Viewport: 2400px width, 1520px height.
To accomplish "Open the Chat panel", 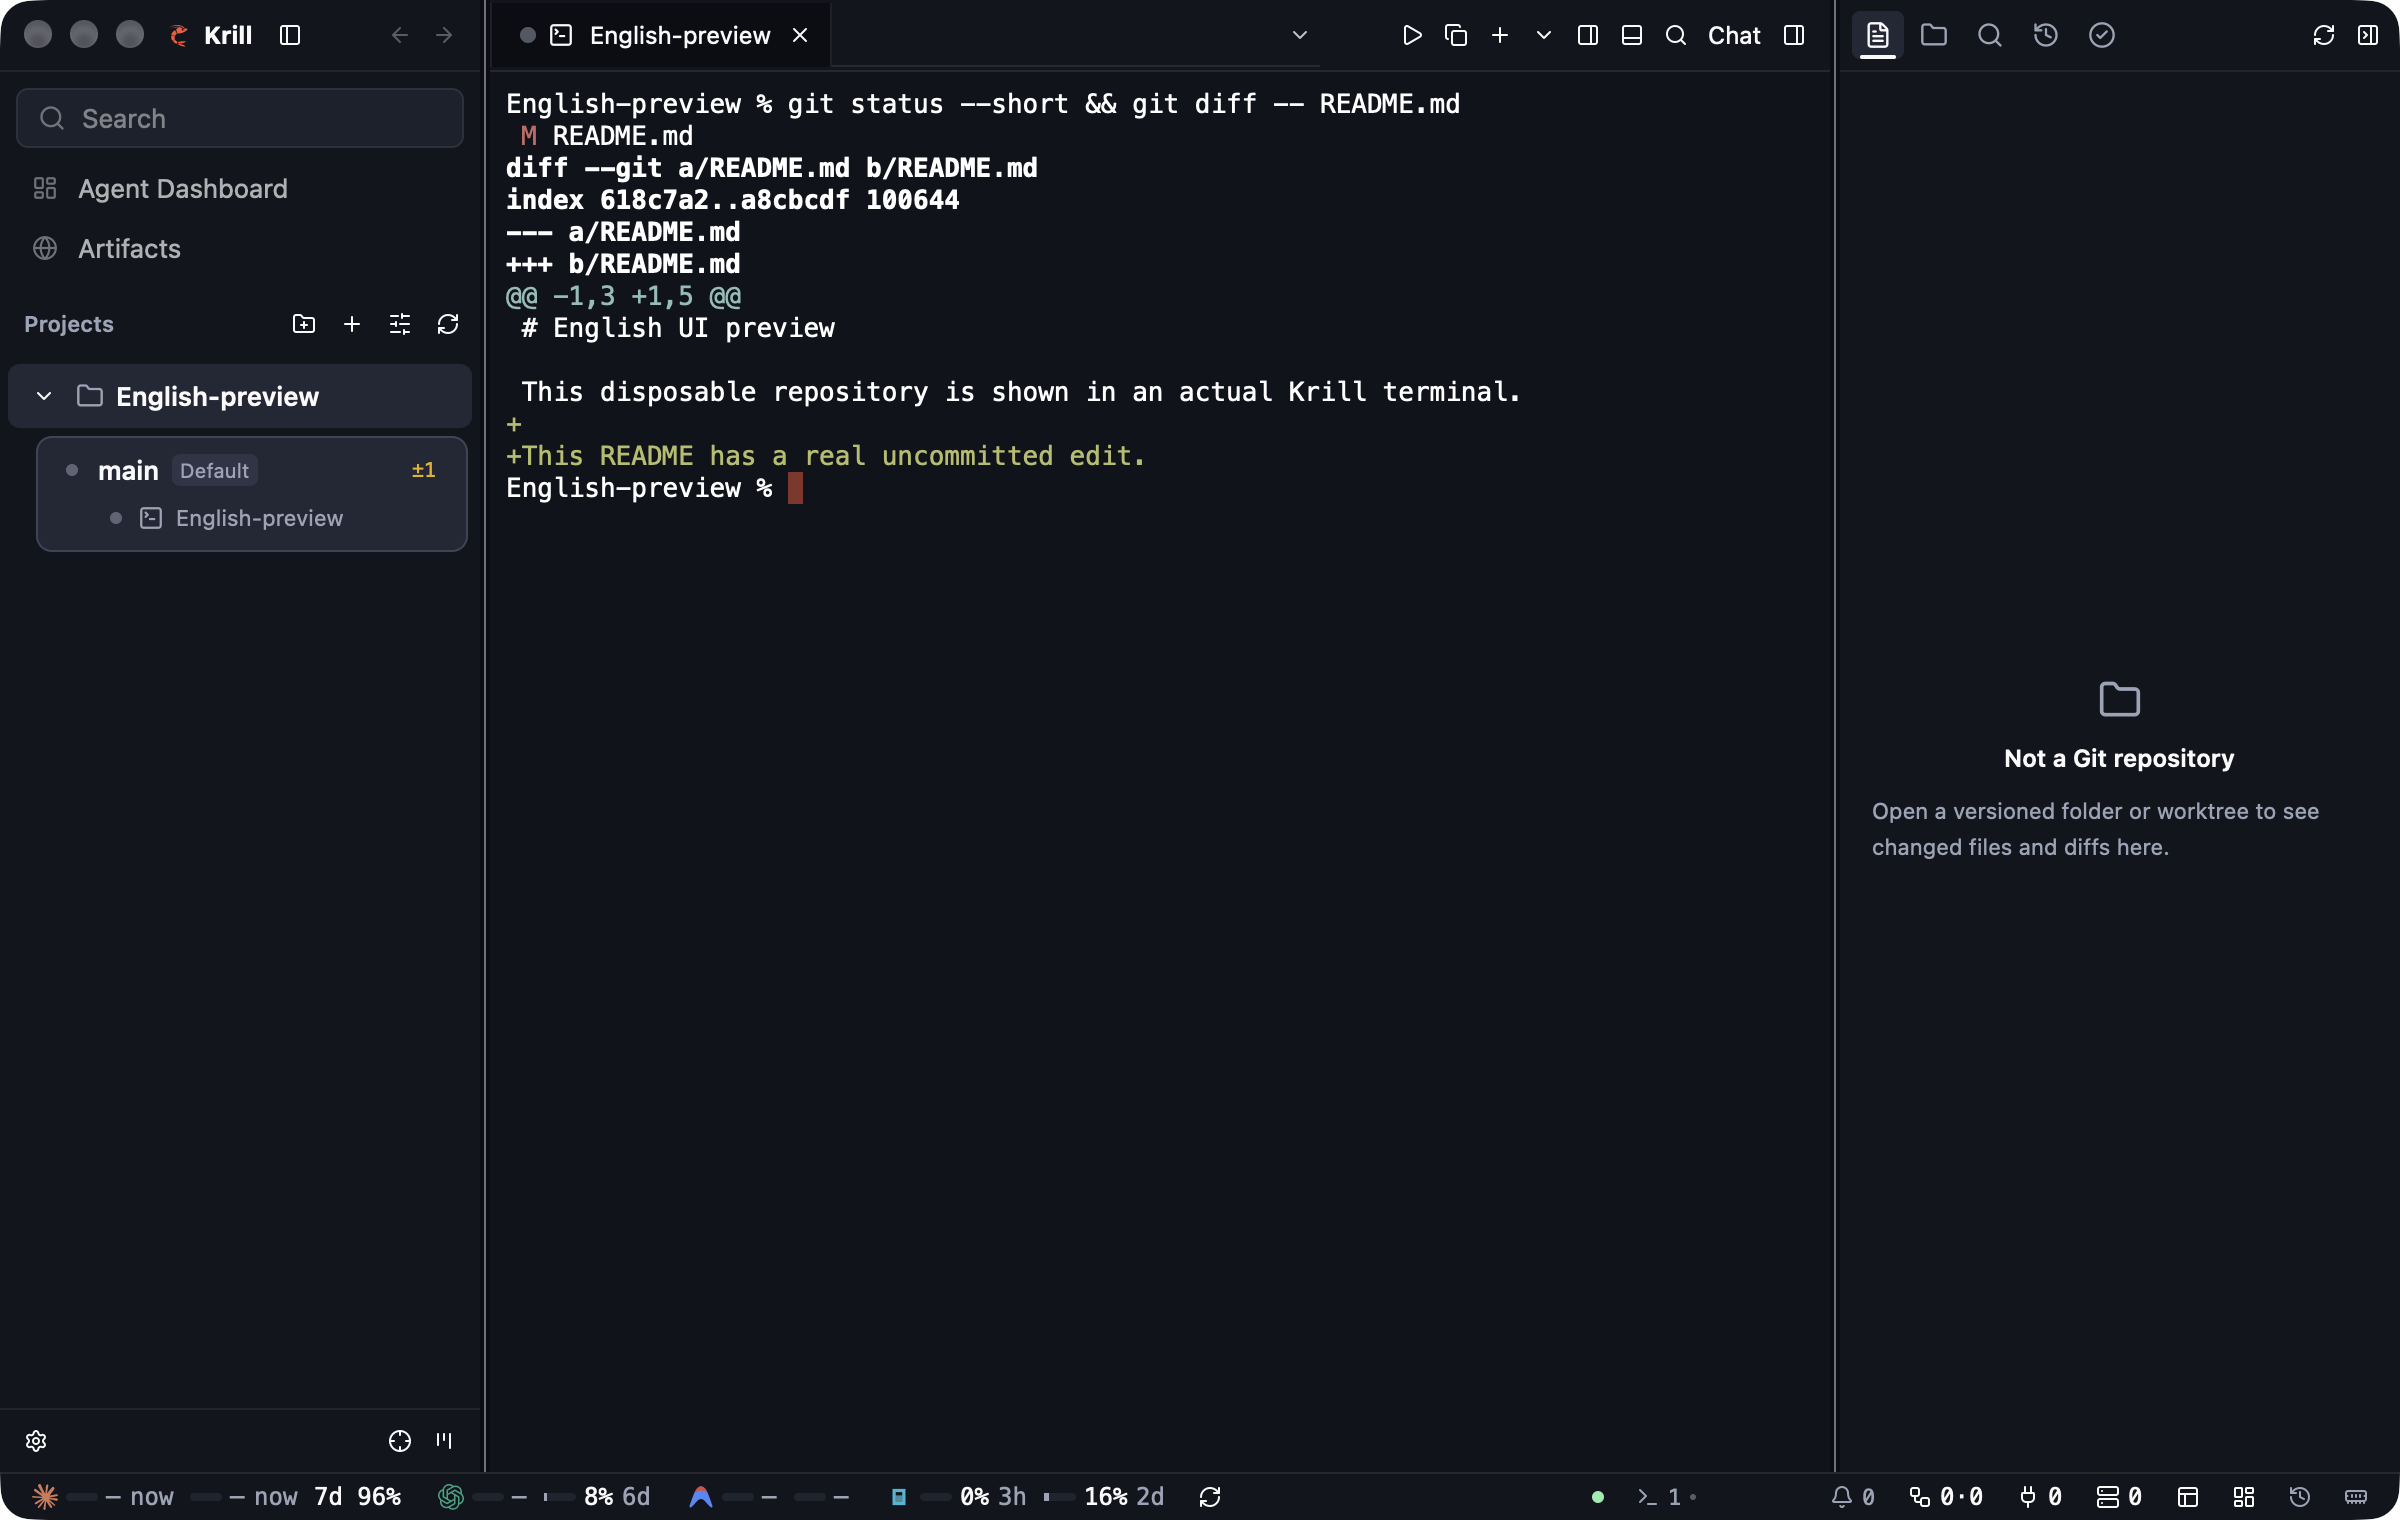I will pos(1734,35).
